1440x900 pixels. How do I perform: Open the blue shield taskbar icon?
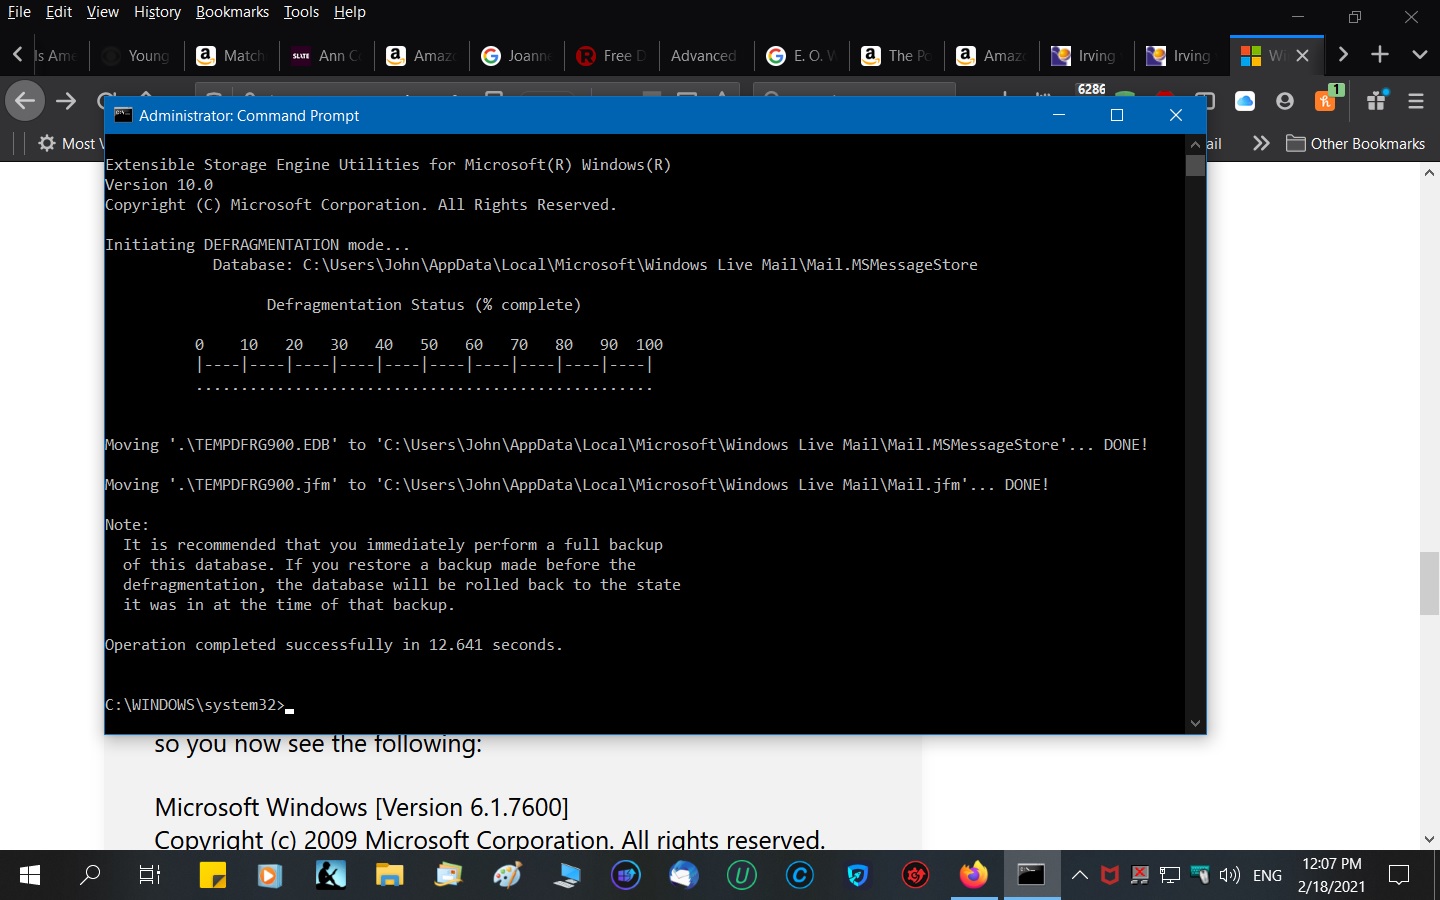coord(857,876)
